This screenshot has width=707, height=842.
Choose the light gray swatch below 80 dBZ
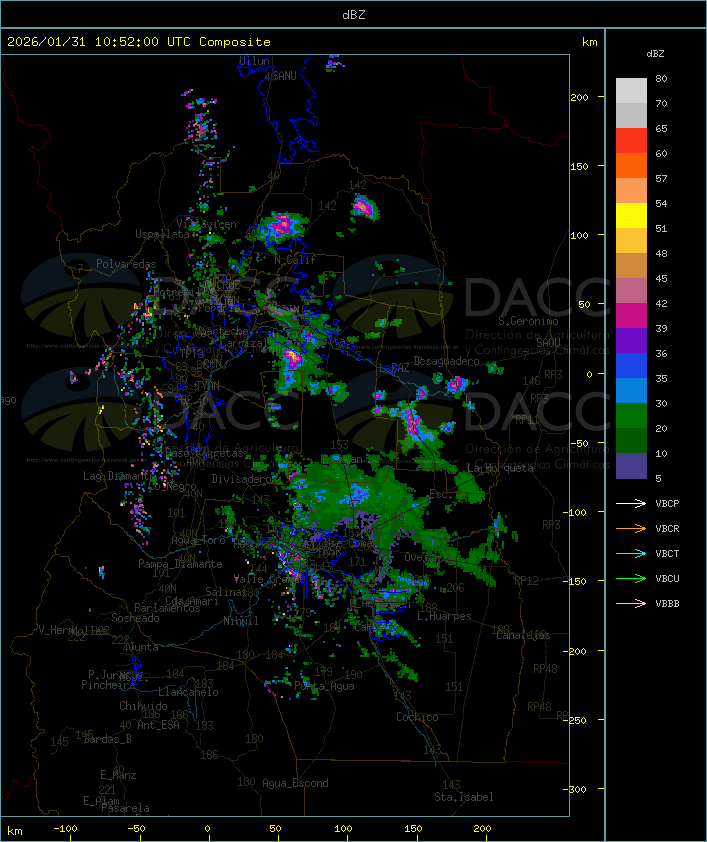[x=631, y=91]
